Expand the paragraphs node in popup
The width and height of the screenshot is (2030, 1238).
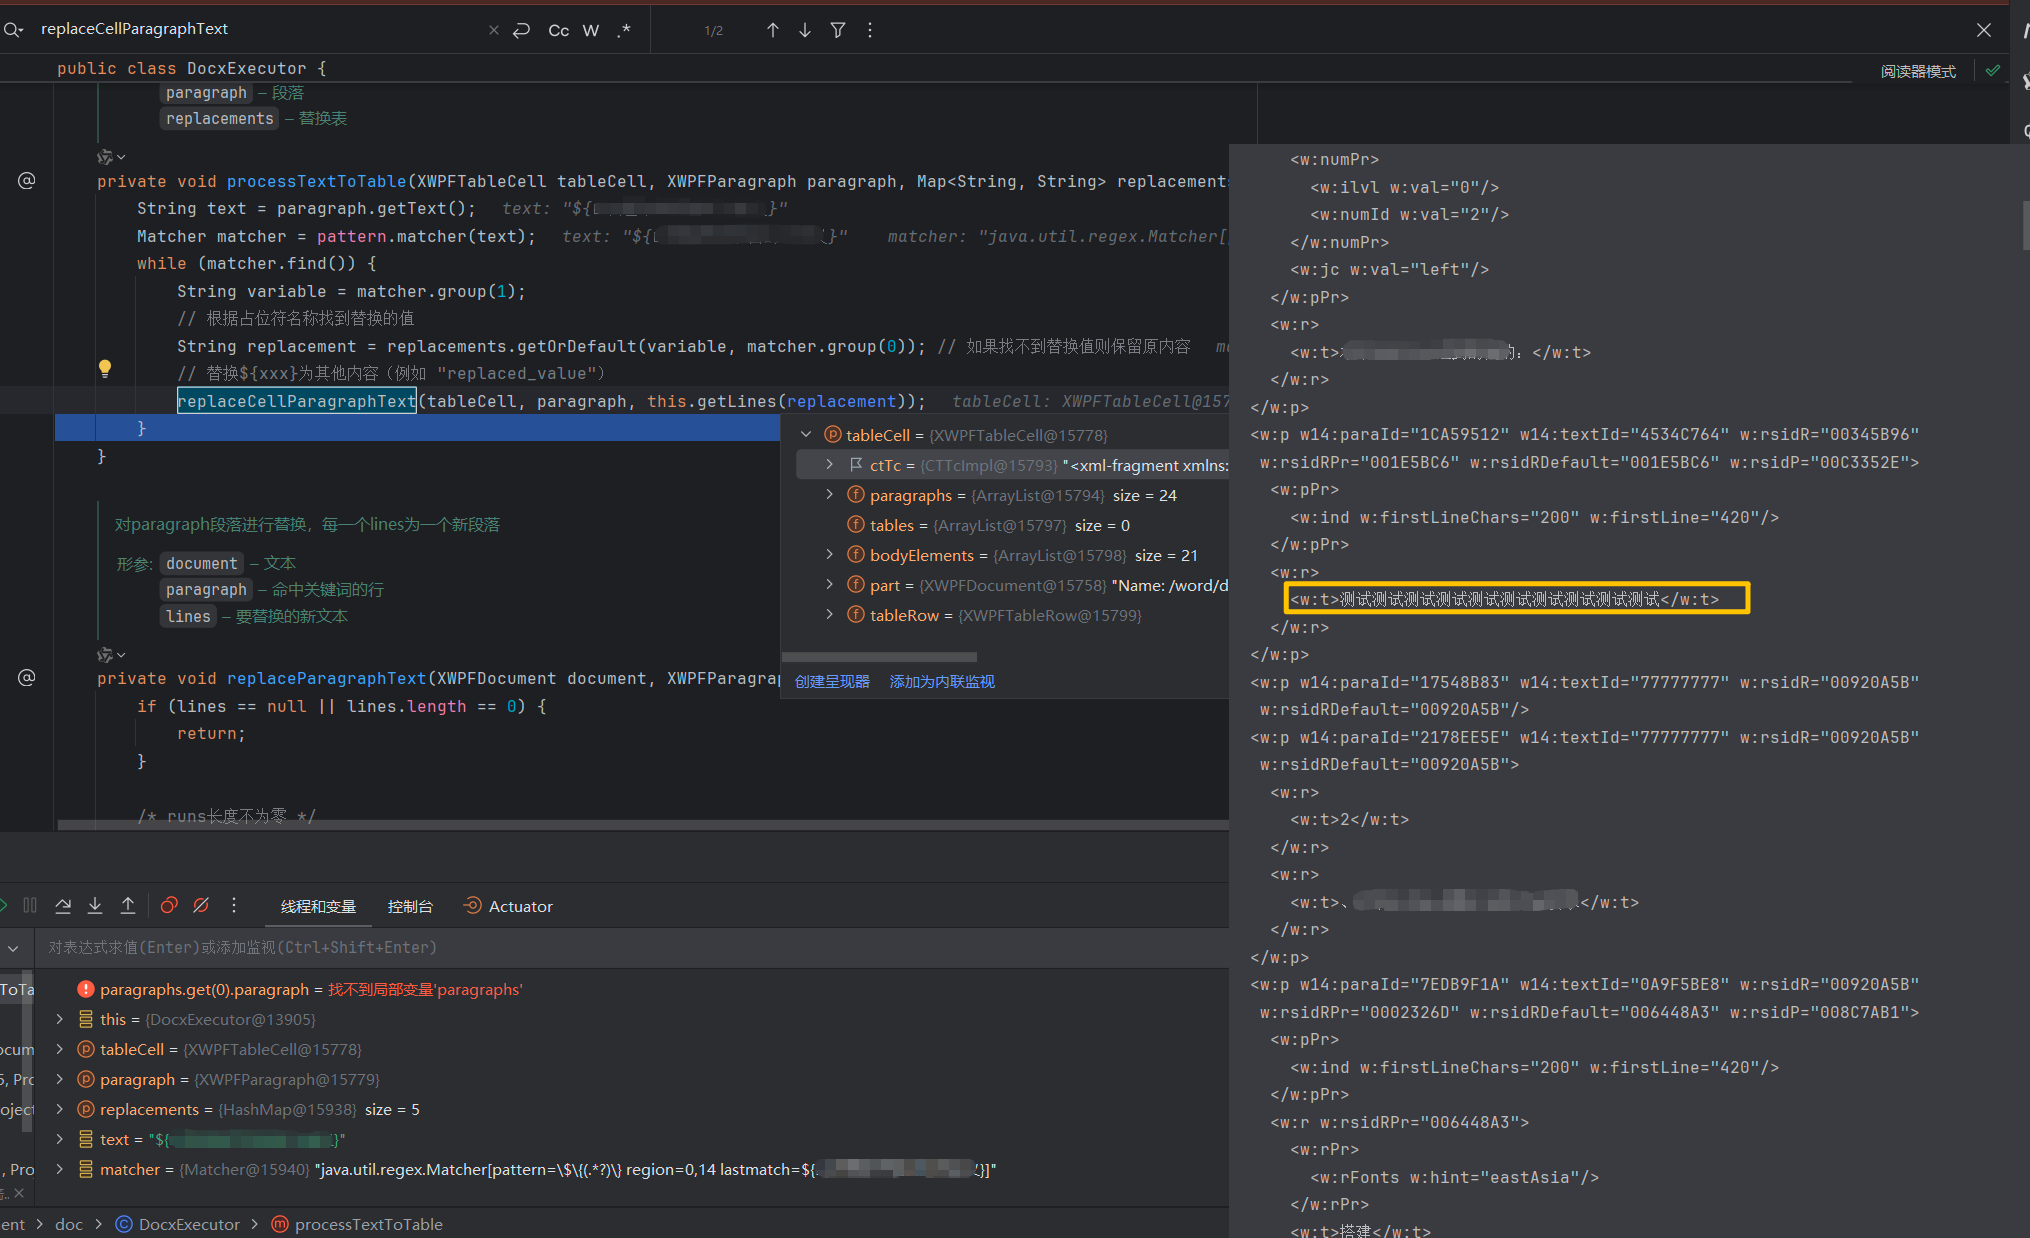(x=829, y=495)
